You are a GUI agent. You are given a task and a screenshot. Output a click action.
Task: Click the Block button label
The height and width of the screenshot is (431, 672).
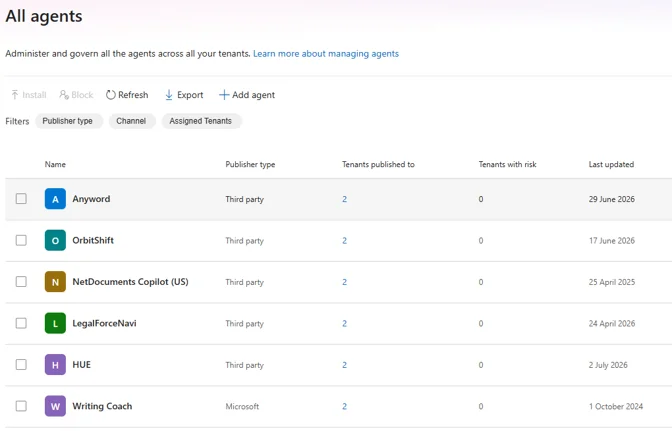pyautogui.click(x=82, y=95)
